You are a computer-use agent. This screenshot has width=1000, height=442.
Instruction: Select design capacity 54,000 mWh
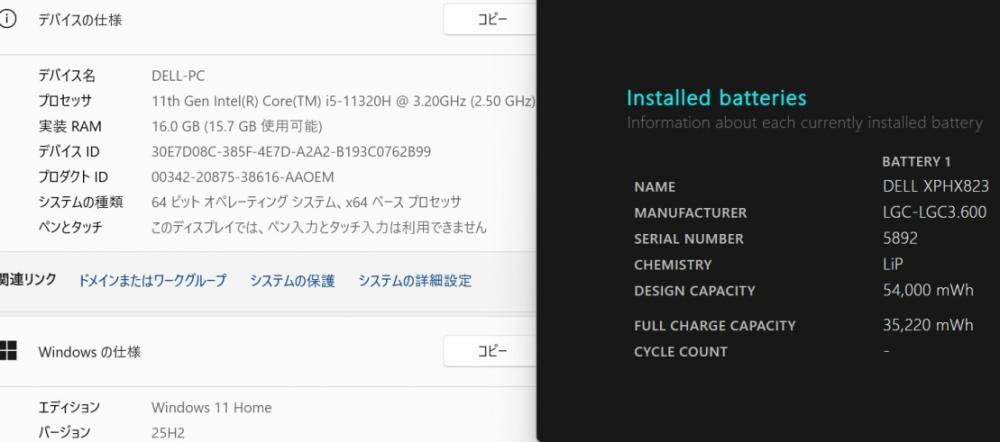pos(928,291)
